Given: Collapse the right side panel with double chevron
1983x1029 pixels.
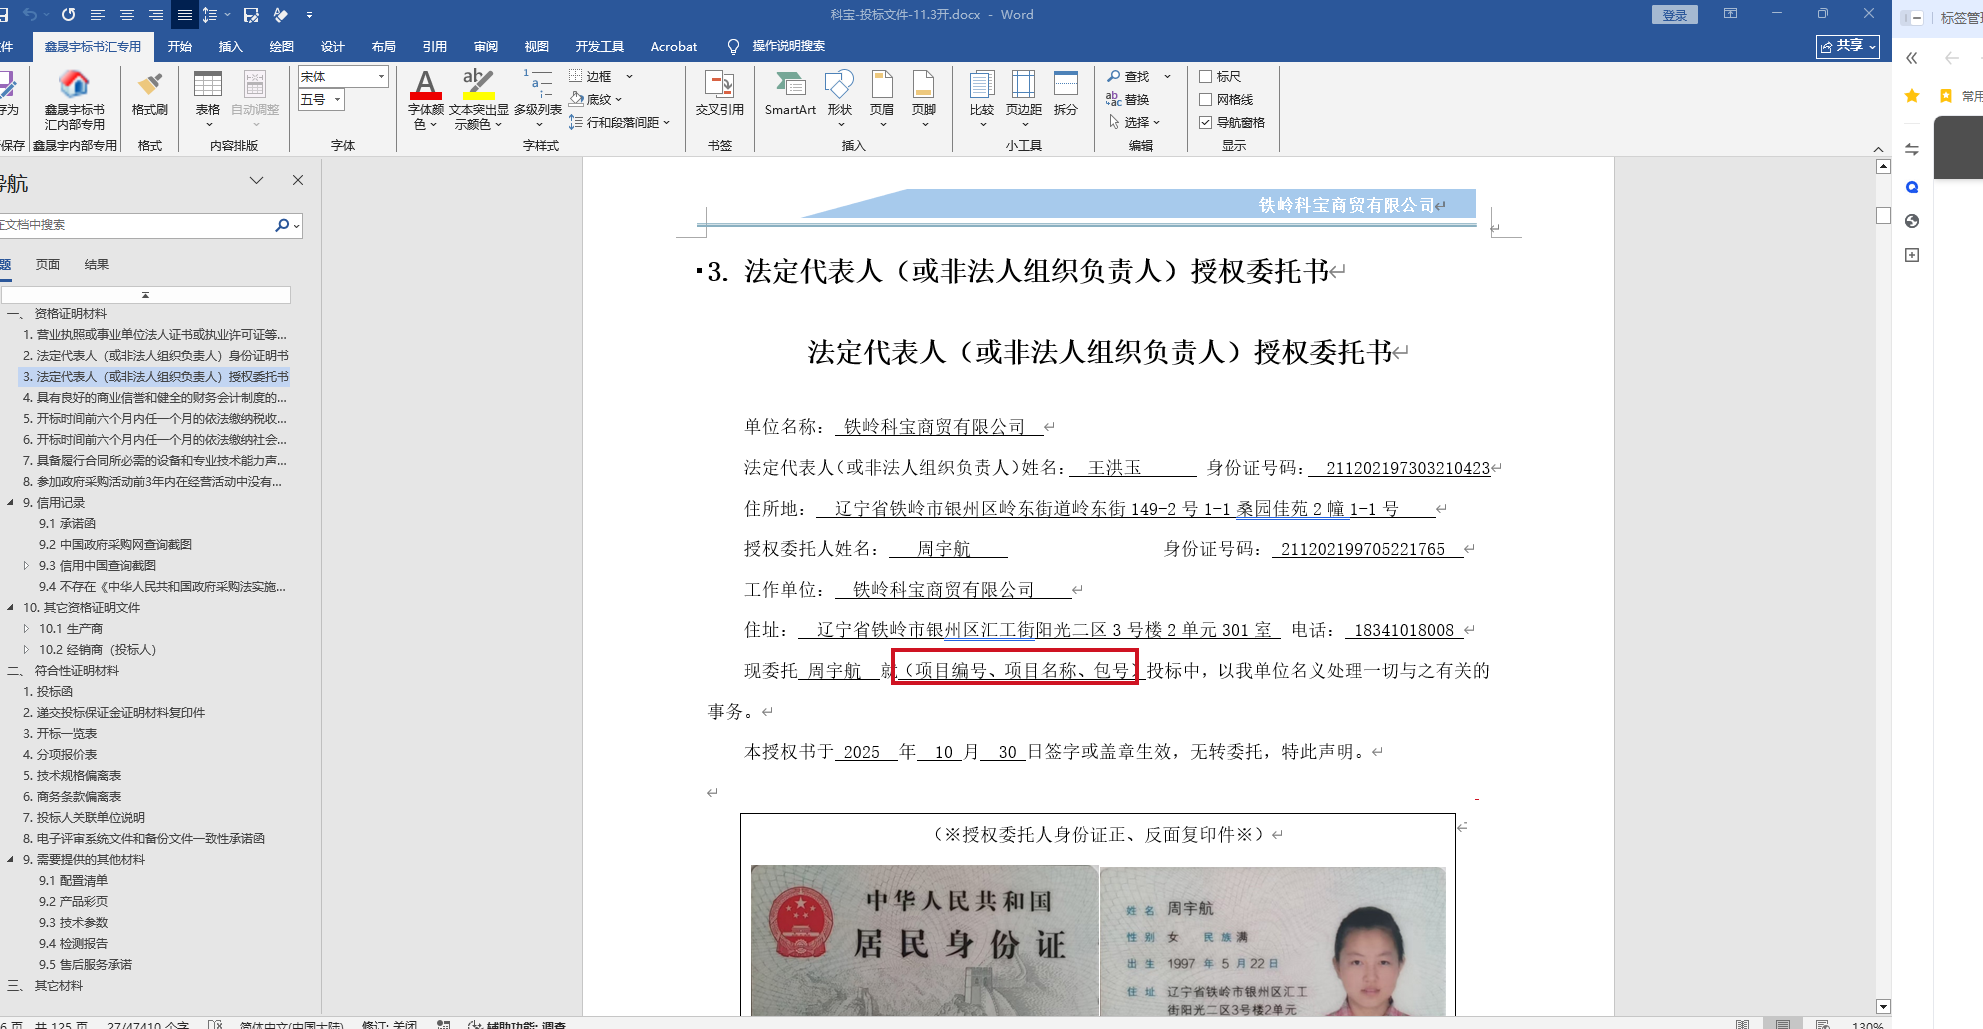Looking at the screenshot, I should pos(1912,58).
